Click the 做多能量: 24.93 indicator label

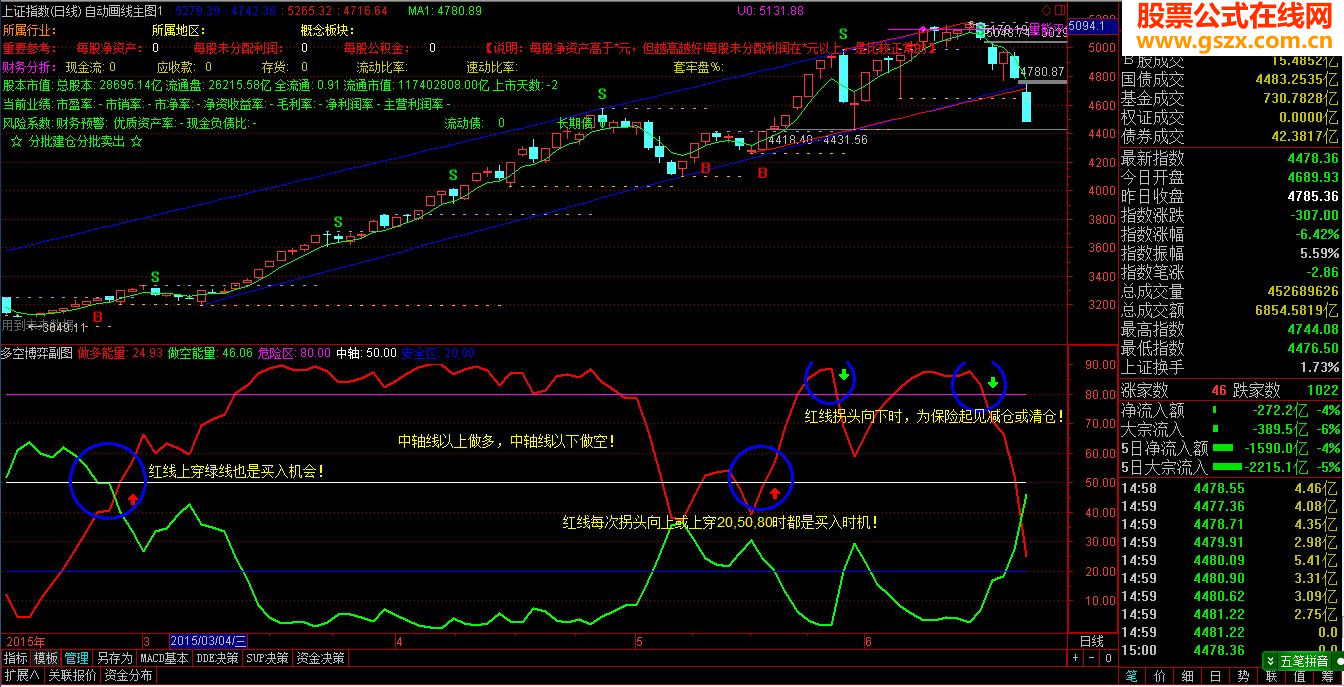point(120,353)
